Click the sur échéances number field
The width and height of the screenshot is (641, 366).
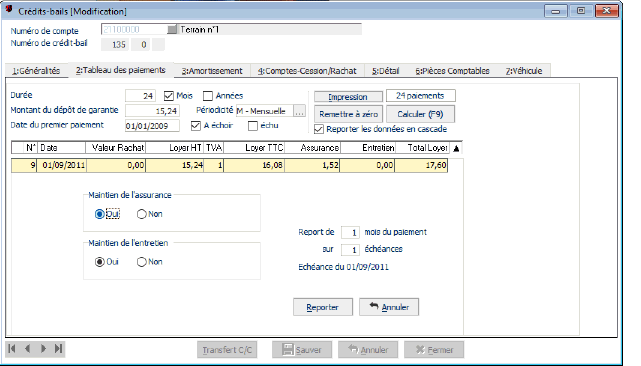tap(350, 249)
